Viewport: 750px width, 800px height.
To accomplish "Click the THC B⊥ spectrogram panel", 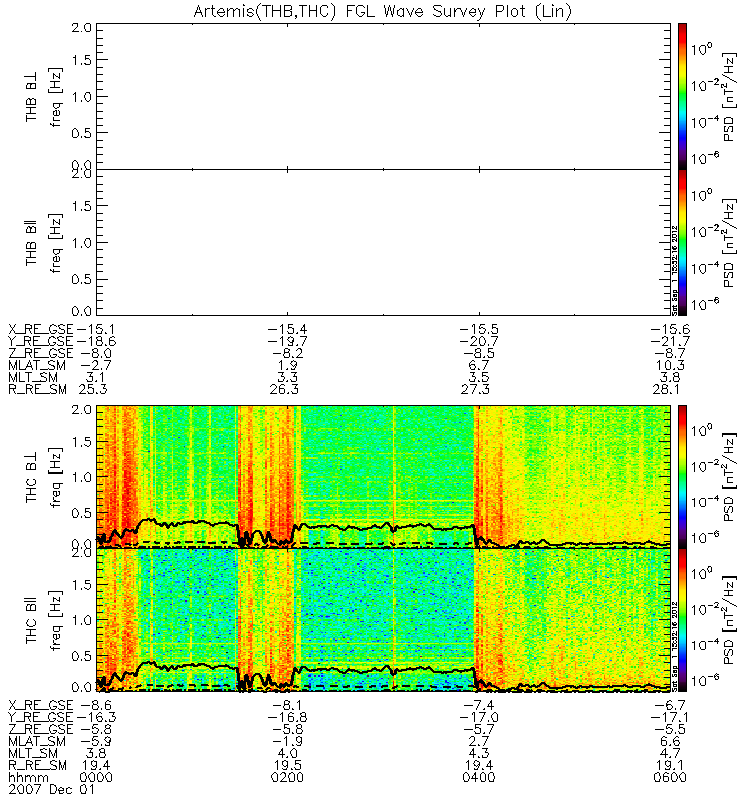I will coord(383,477).
